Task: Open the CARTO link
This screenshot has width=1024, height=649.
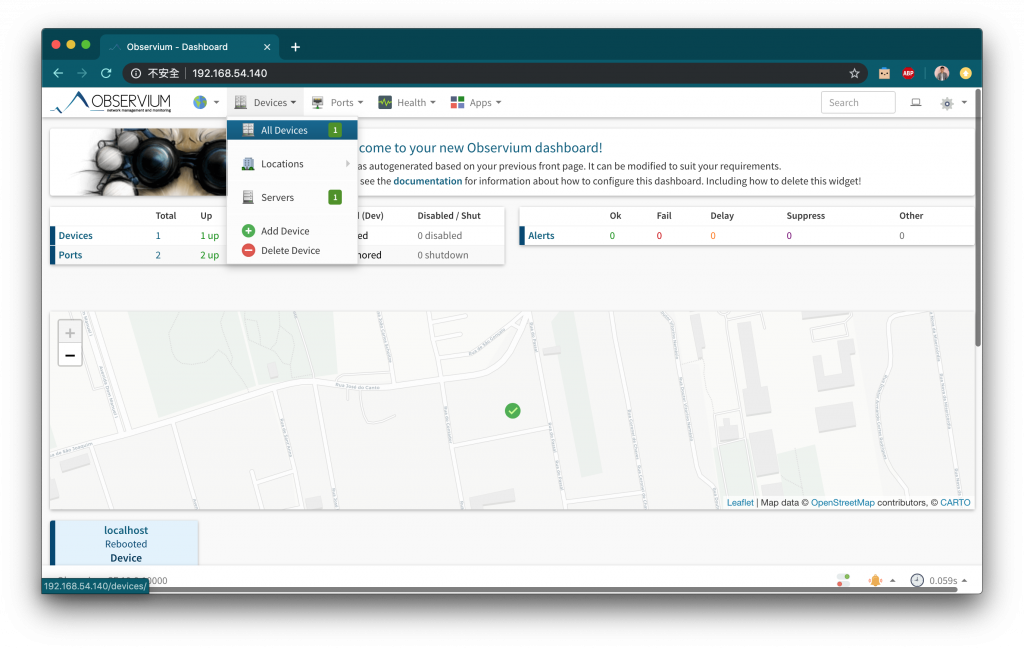Action: (x=955, y=503)
